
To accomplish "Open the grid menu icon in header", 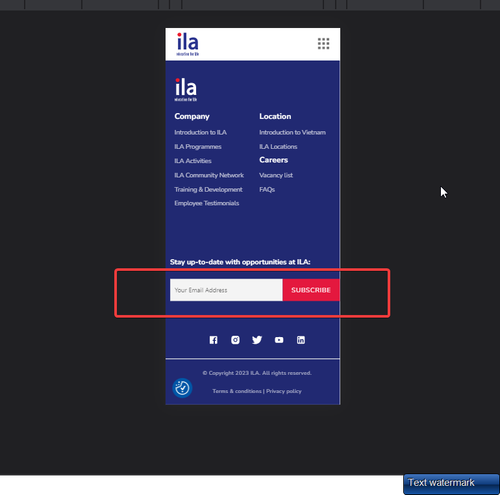I will (x=323, y=44).
